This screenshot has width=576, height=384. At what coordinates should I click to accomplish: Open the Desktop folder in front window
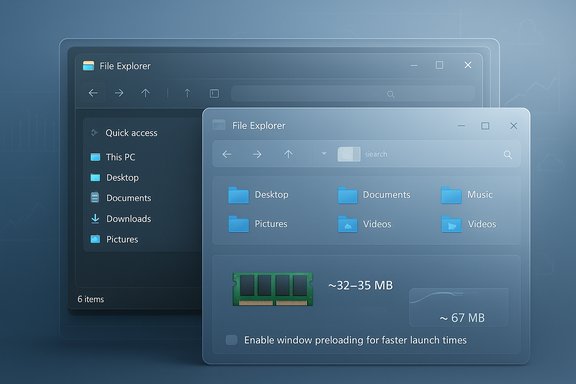pyautogui.click(x=258, y=195)
